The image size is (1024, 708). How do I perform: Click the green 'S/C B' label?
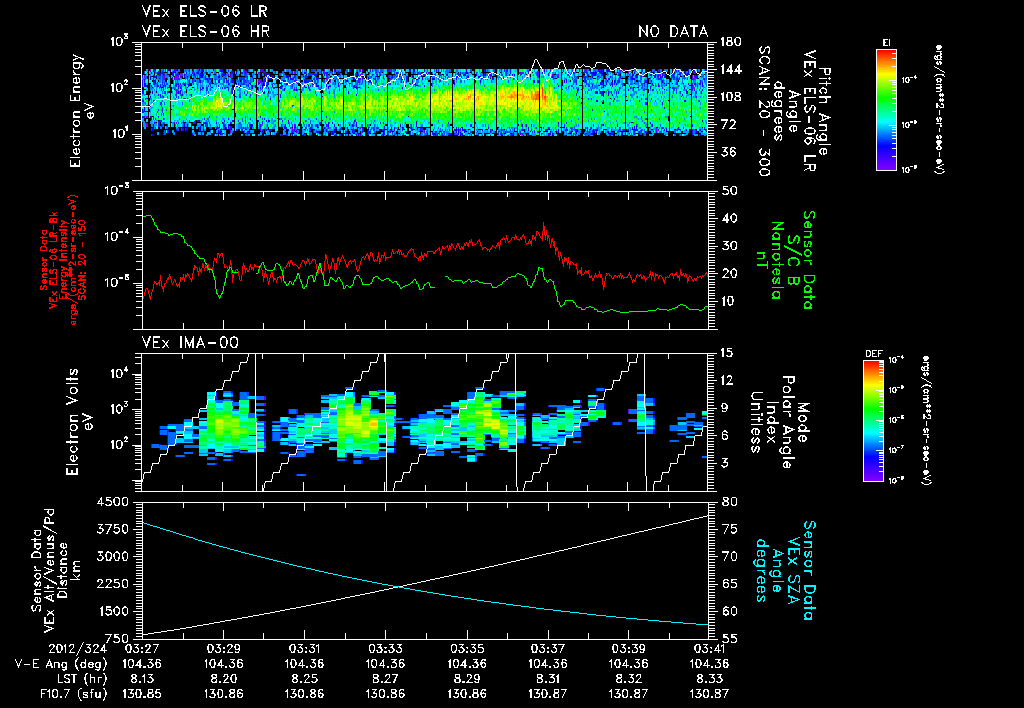tap(793, 259)
